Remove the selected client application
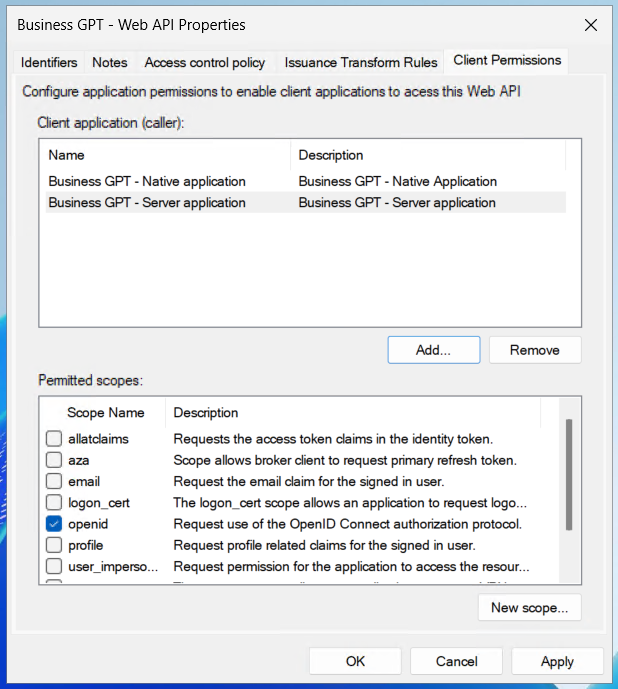The image size is (618, 689). click(x=535, y=350)
